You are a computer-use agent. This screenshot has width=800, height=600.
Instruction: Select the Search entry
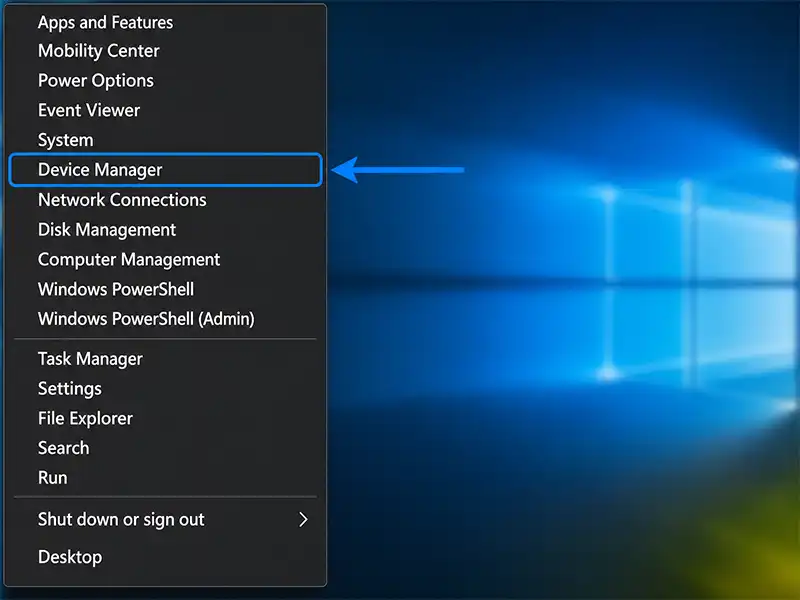pyautogui.click(x=165, y=448)
